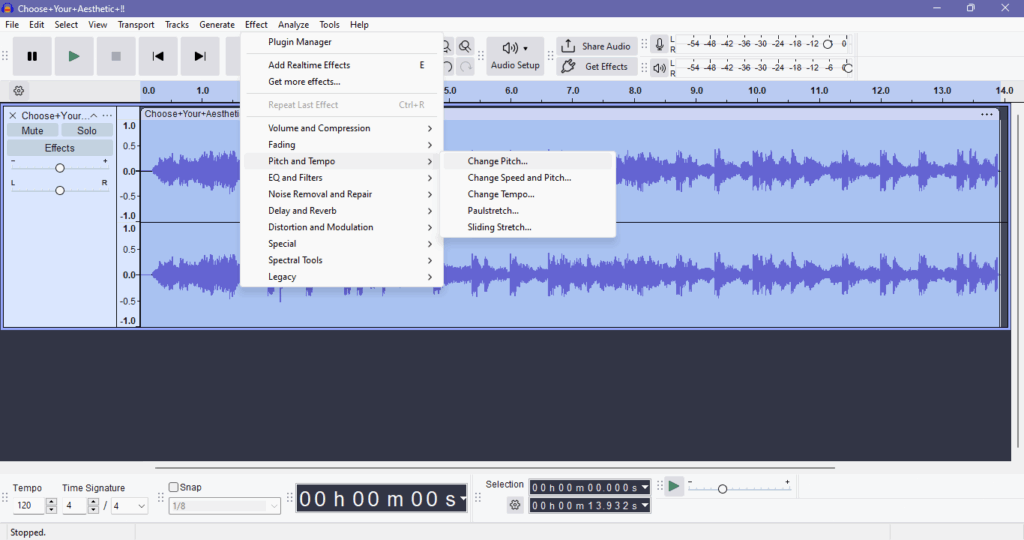
Task: Select Change Tempo... from submenu
Action: coord(501,194)
